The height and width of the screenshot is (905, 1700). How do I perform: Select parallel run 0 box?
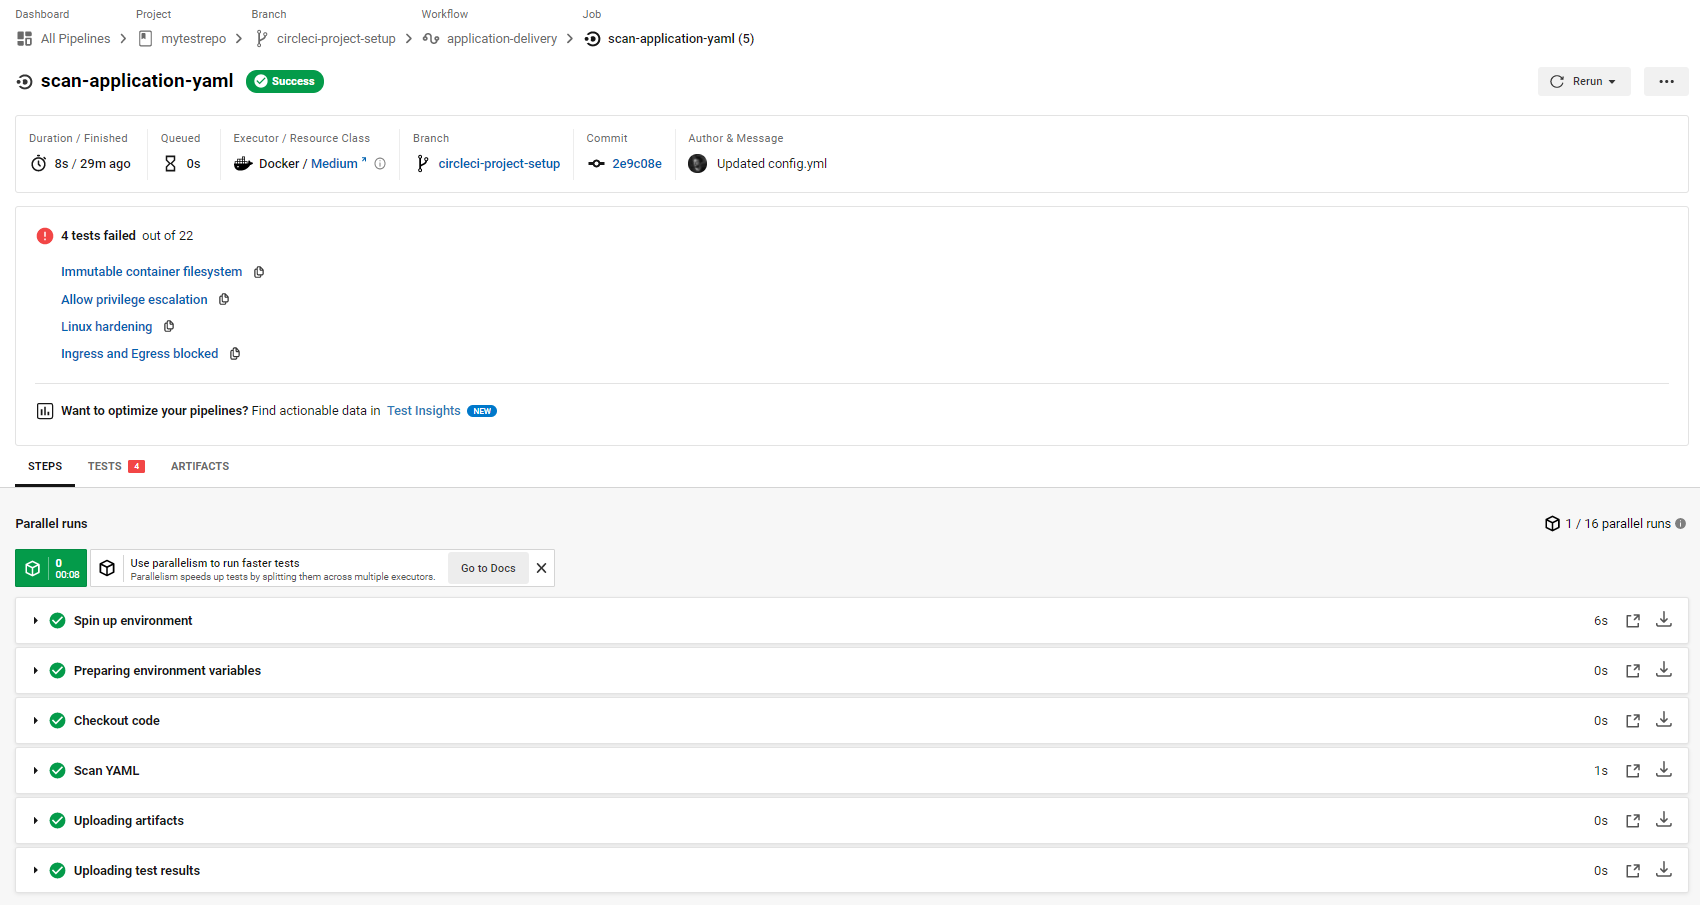[x=51, y=568]
